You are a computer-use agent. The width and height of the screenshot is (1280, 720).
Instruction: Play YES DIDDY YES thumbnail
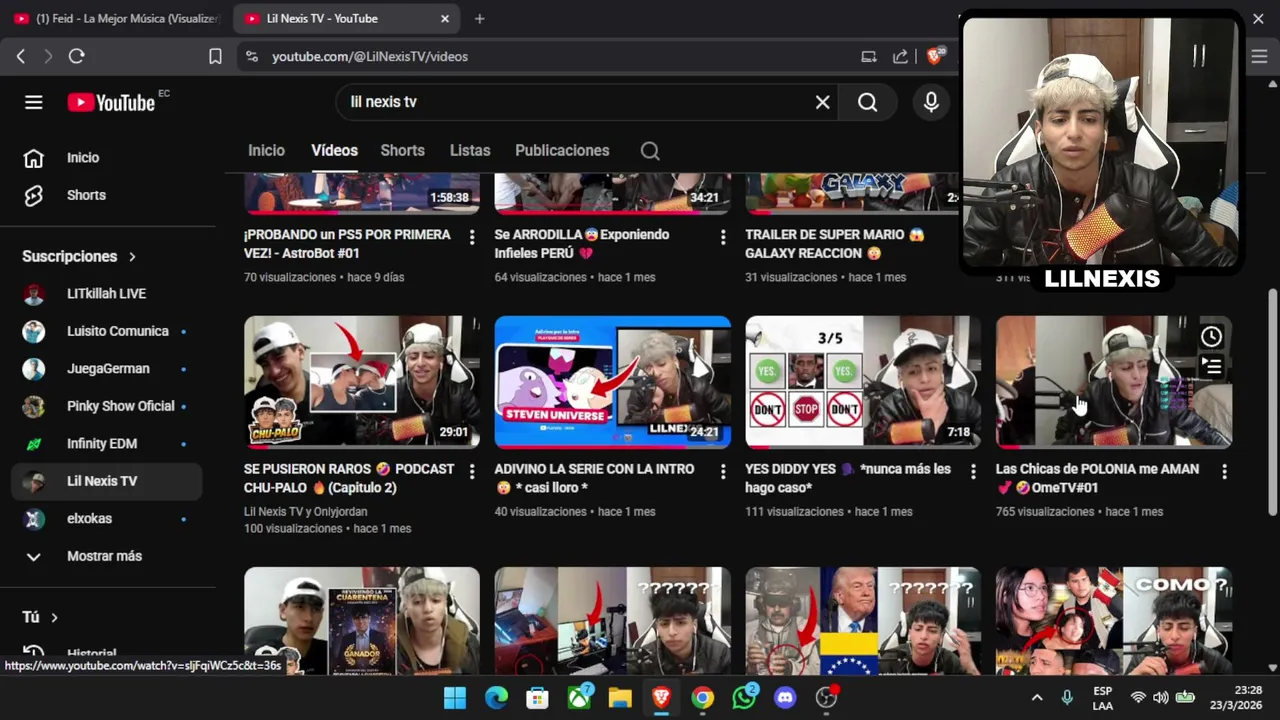(863, 382)
